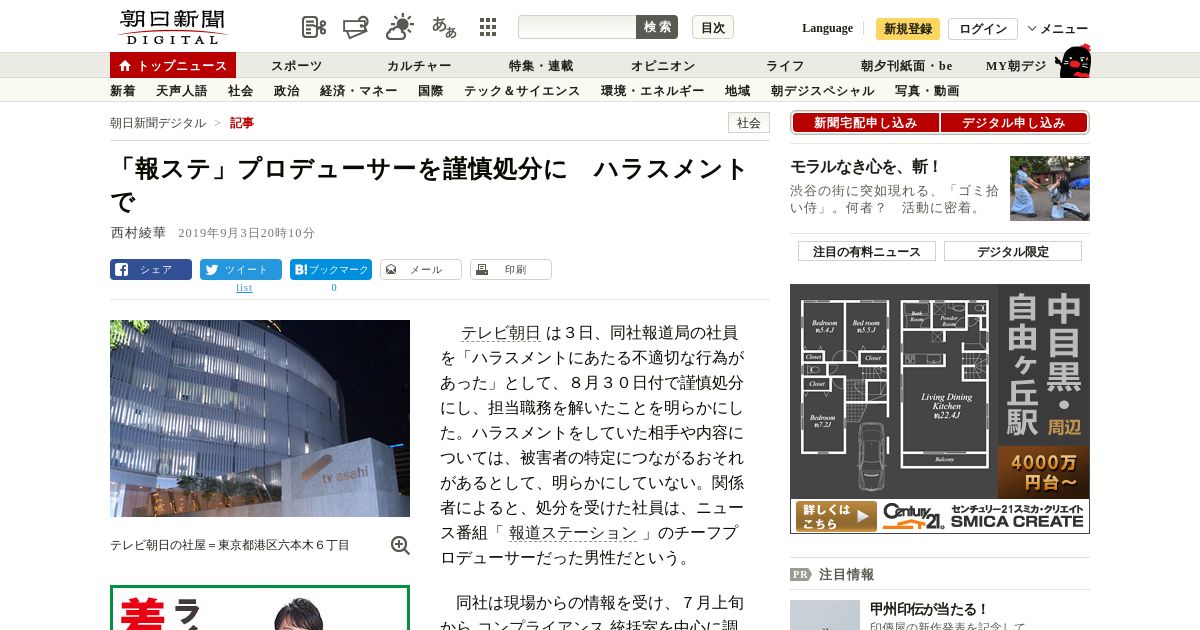
Task: Click the search keyword input field
Action: click(x=577, y=27)
